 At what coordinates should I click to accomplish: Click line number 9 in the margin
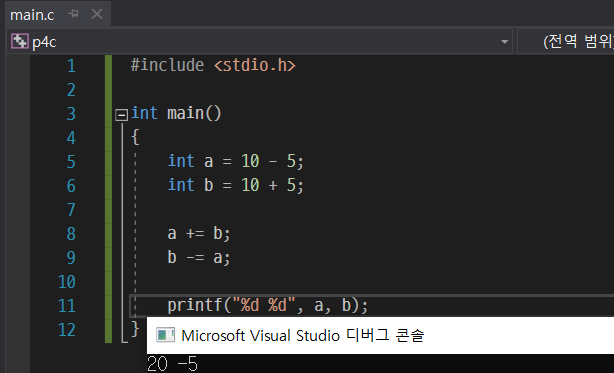click(x=71, y=258)
